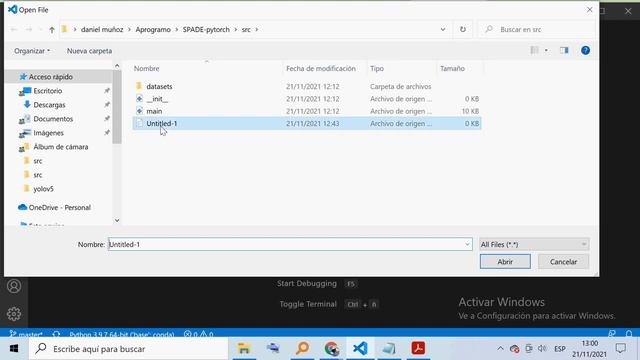Open VS Code notifications bell
Screen dimensions: 640x360
click(x=629, y=334)
